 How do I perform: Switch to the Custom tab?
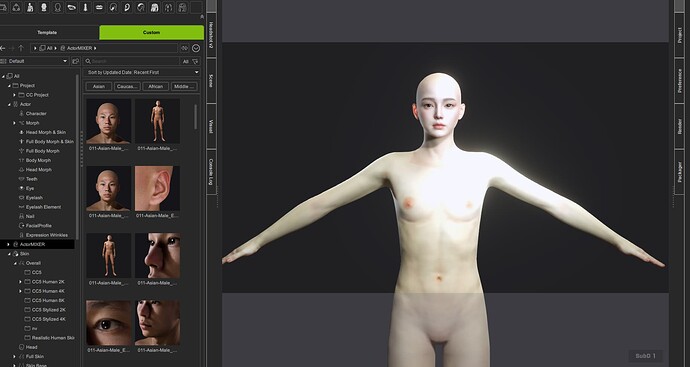tap(151, 33)
